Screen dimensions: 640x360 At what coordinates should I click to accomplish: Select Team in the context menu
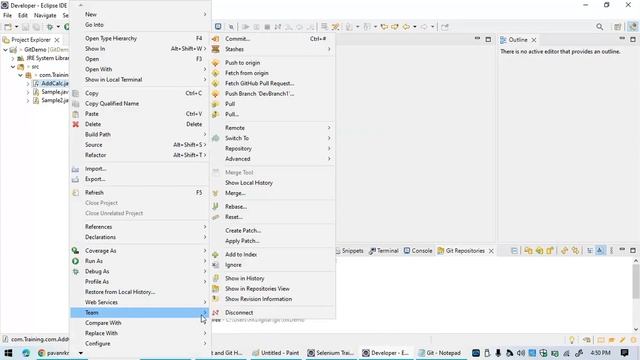(x=140, y=313)
